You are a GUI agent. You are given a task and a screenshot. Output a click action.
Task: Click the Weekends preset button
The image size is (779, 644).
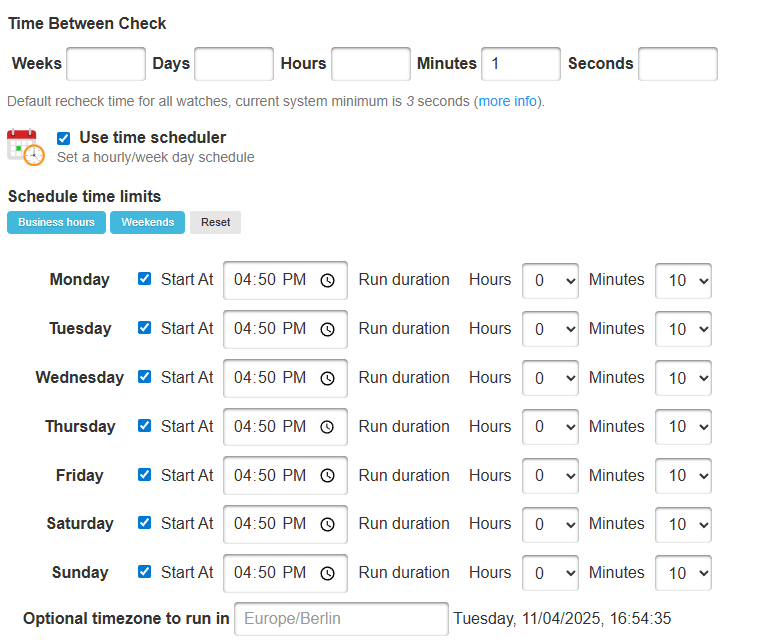click(x=147, y=222)
